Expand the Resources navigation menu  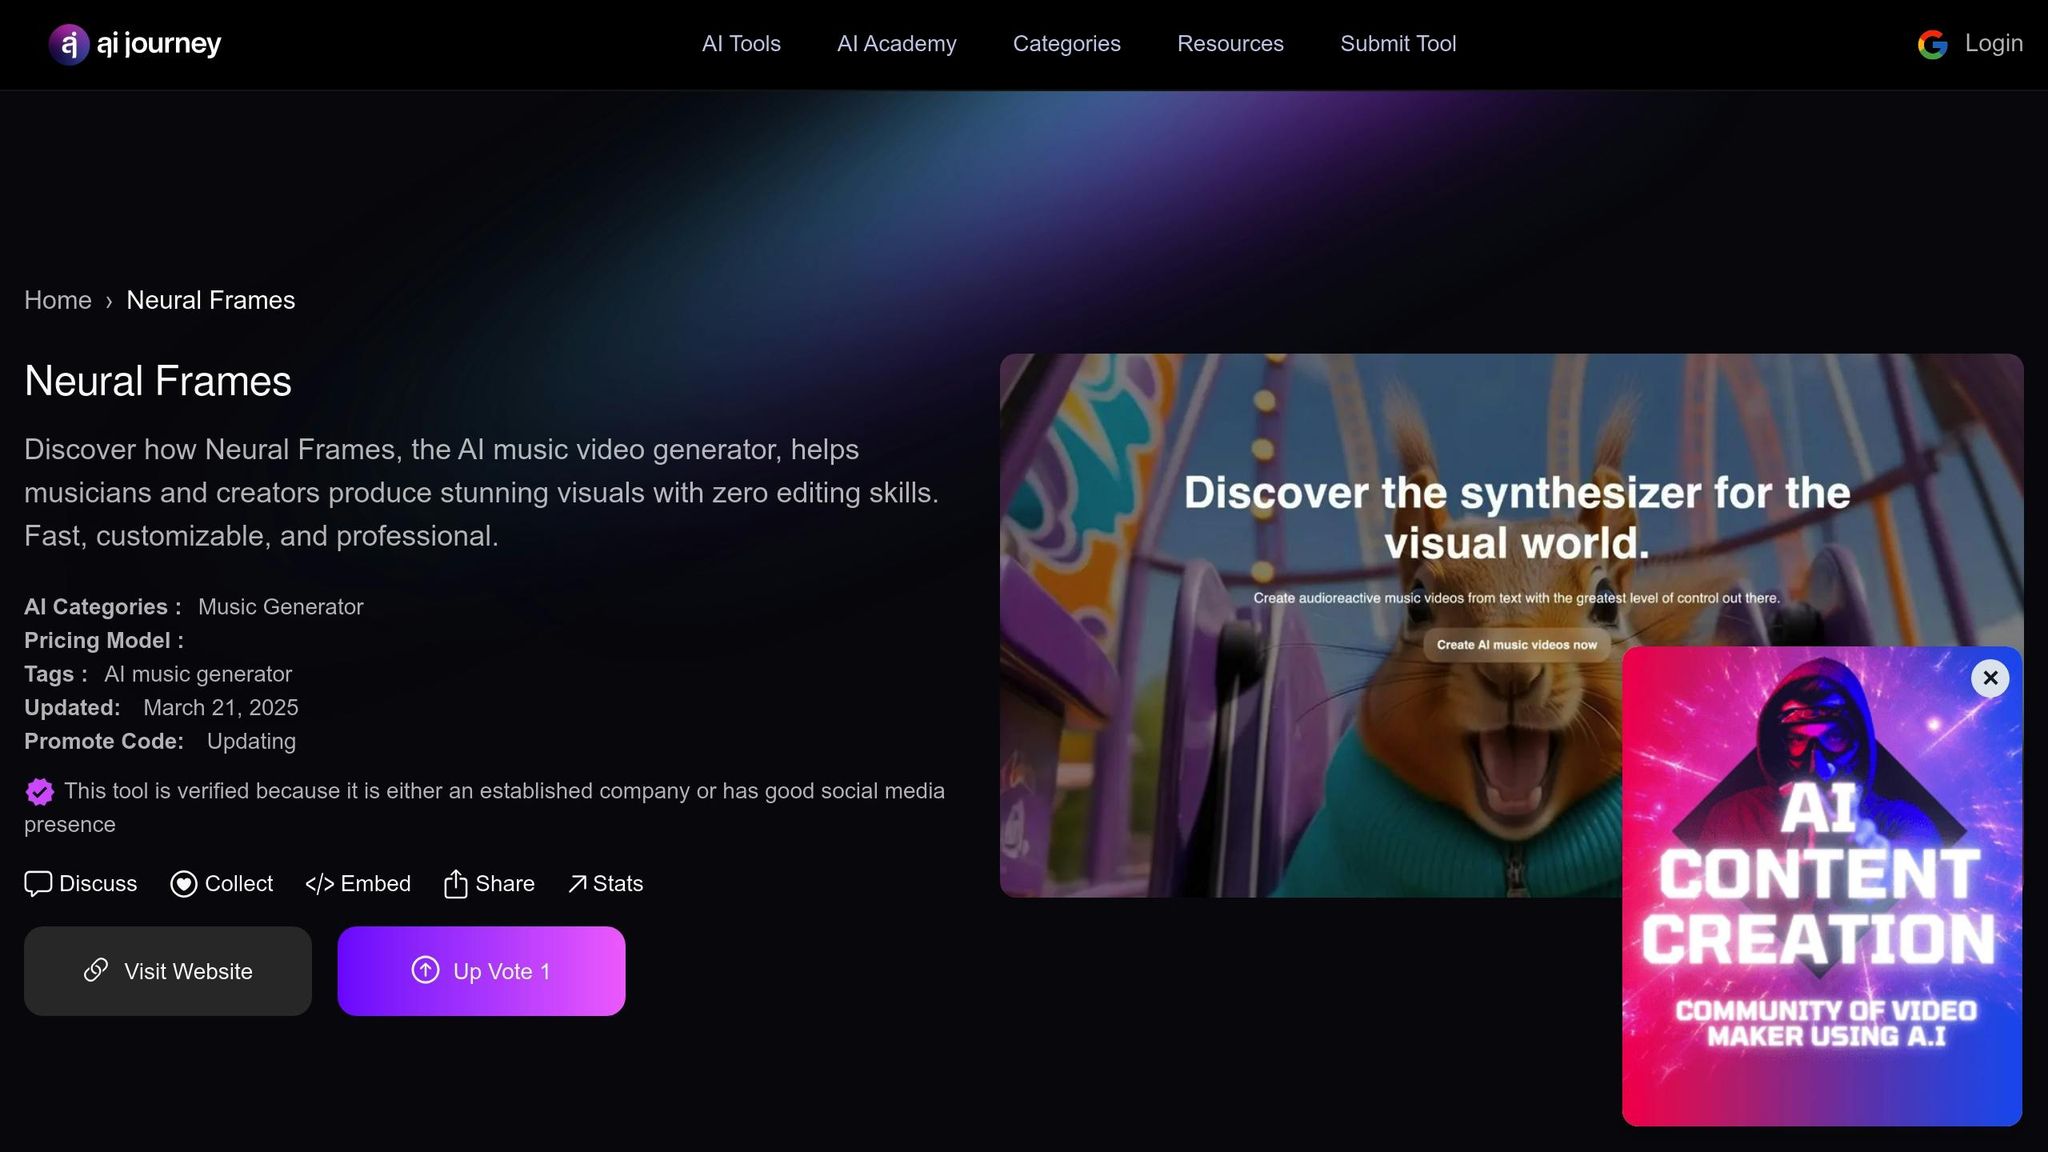point(1230,44)
